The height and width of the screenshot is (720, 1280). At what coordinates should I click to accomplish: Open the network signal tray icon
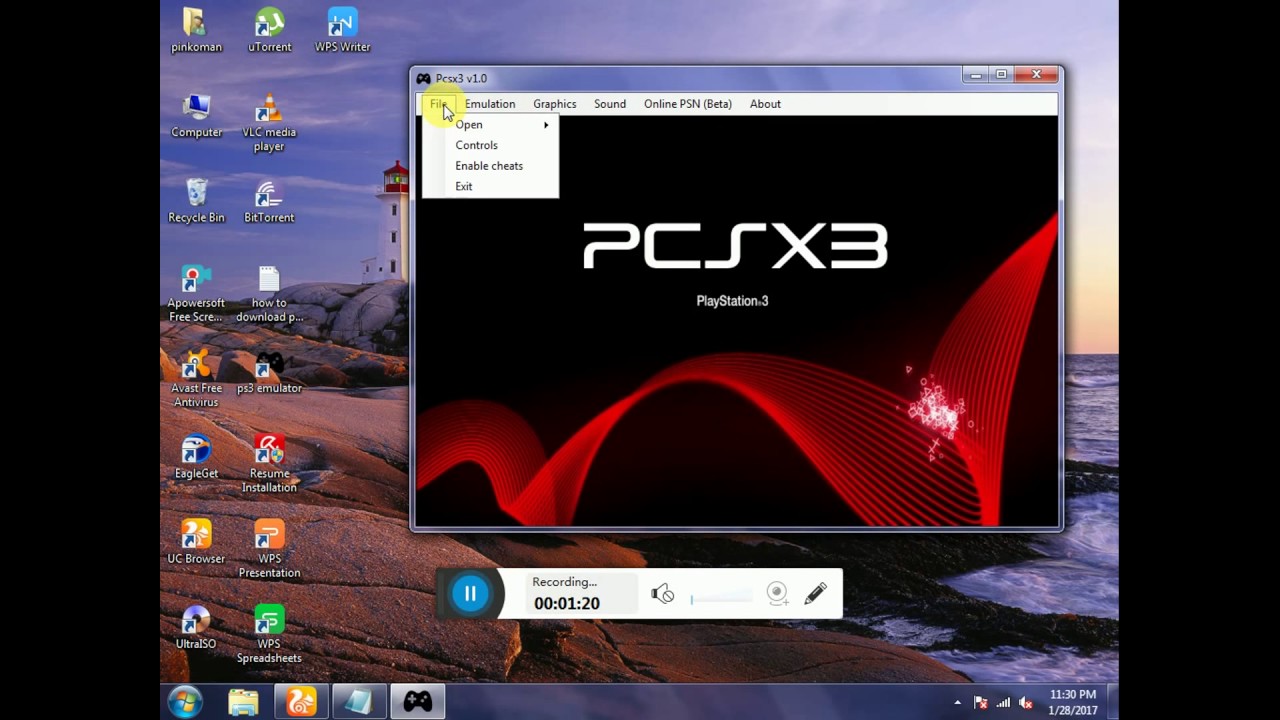point(1003,703)
